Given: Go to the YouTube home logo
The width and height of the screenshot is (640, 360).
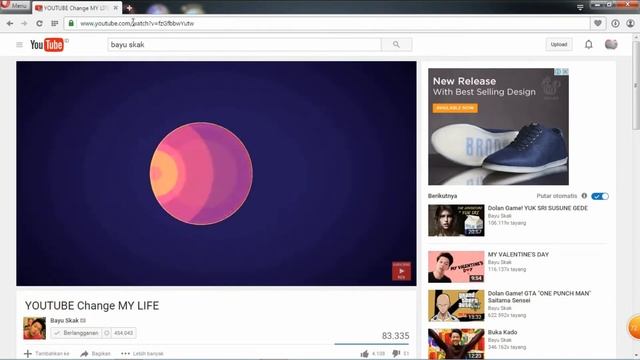Looking at the screenshot, I should click(47, 44).
